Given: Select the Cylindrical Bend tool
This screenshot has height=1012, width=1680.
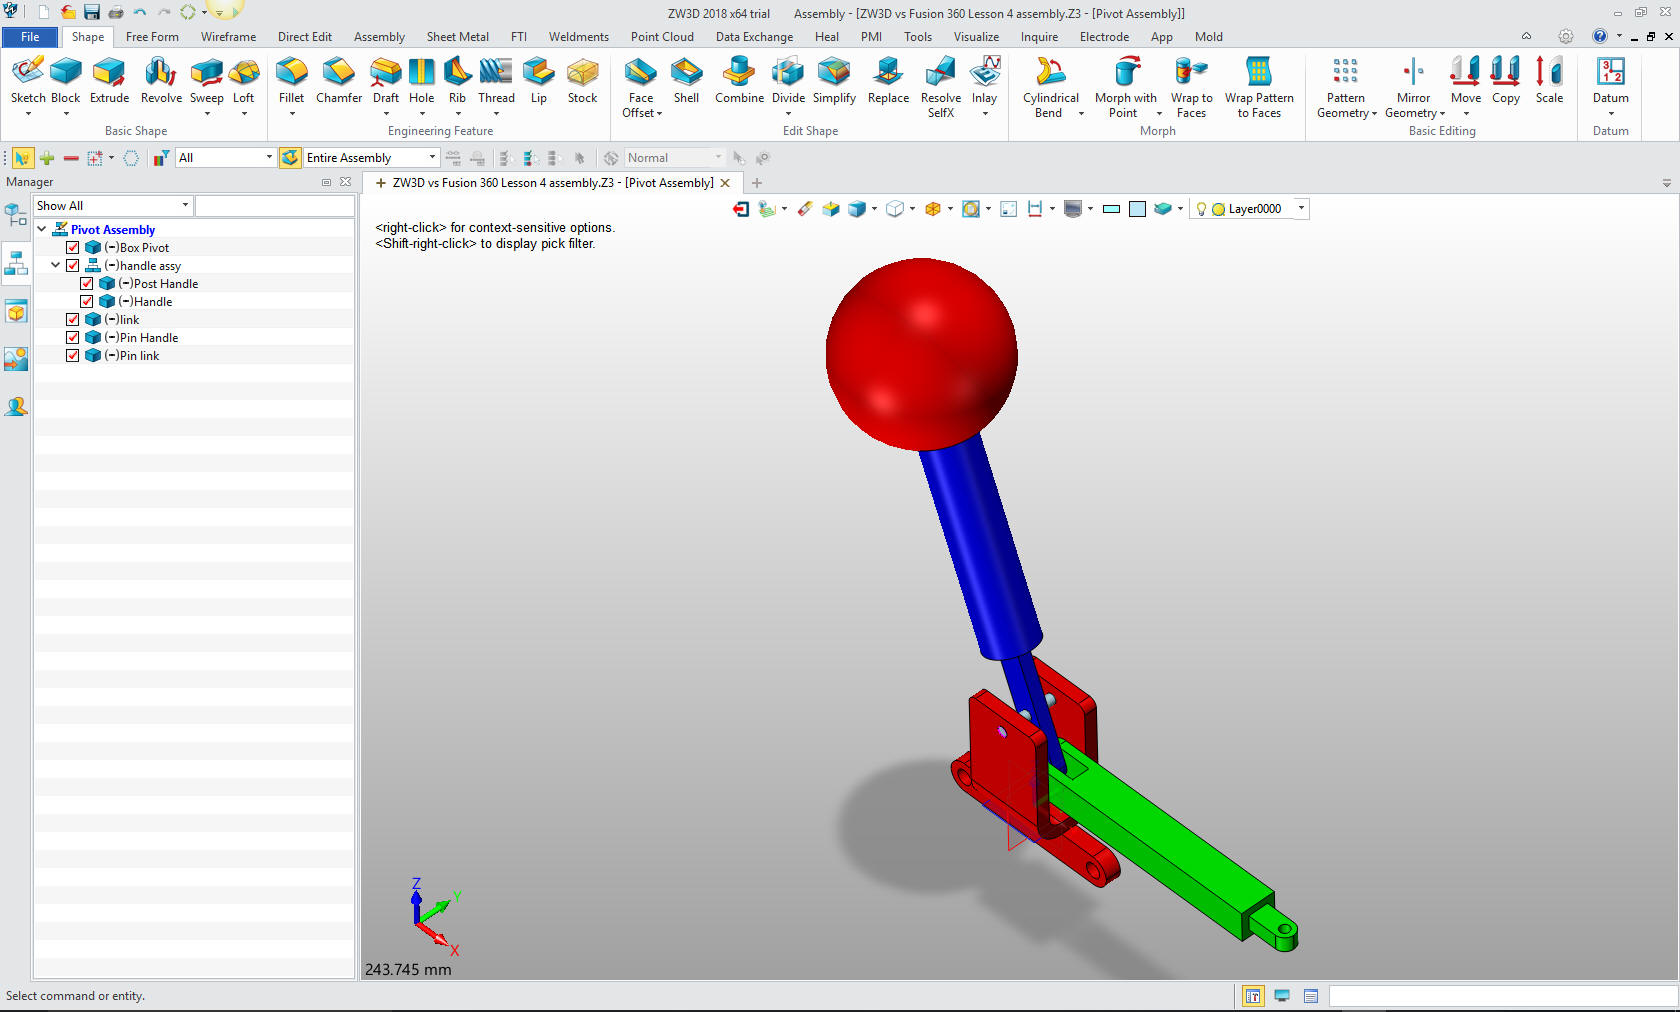Looking at the screenshot, I should [x=1050, y=87].
